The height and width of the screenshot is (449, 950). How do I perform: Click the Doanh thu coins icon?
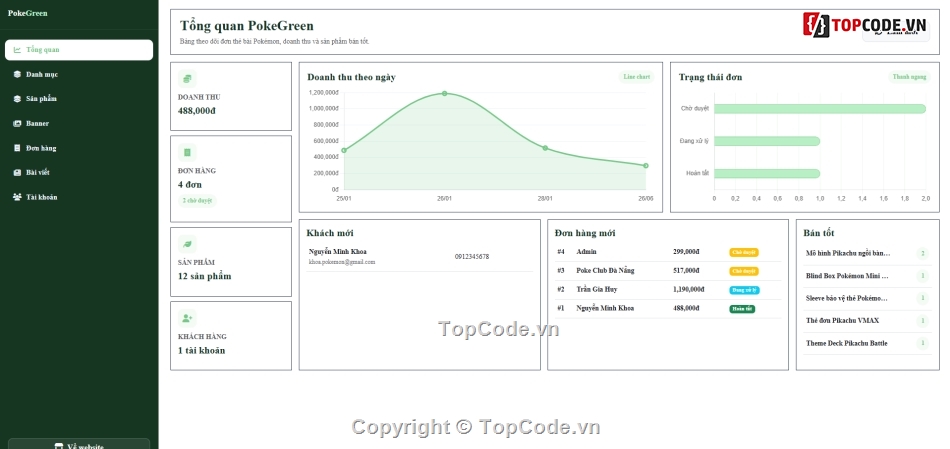(187, 79)
